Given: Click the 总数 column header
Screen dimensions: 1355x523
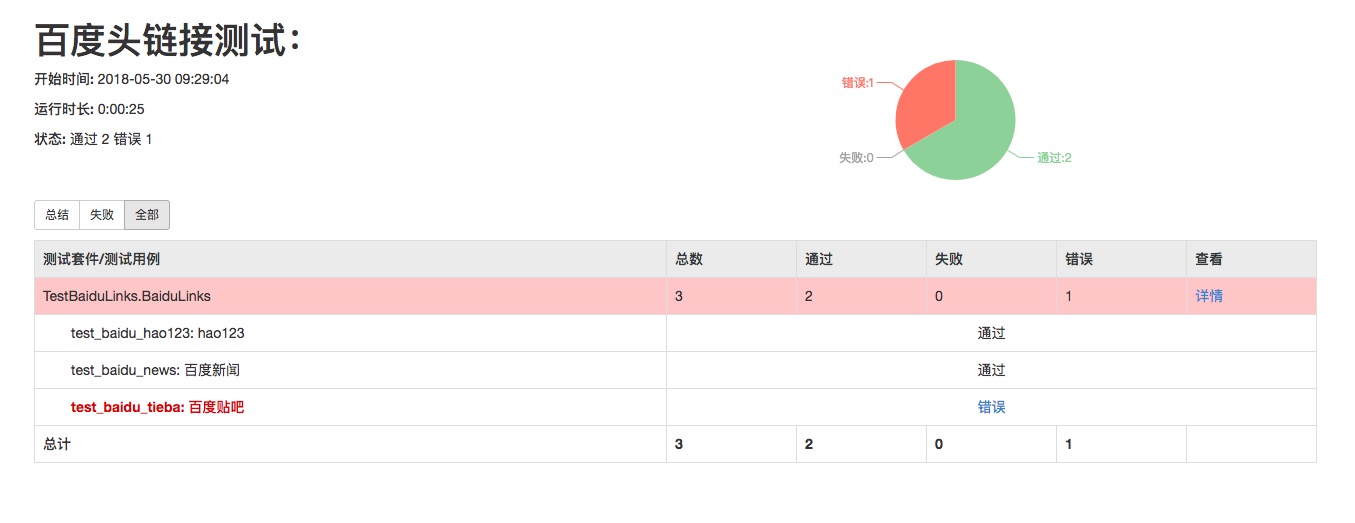Looking at the screenshot, I should pyautogui.click(x=689, y=259).
